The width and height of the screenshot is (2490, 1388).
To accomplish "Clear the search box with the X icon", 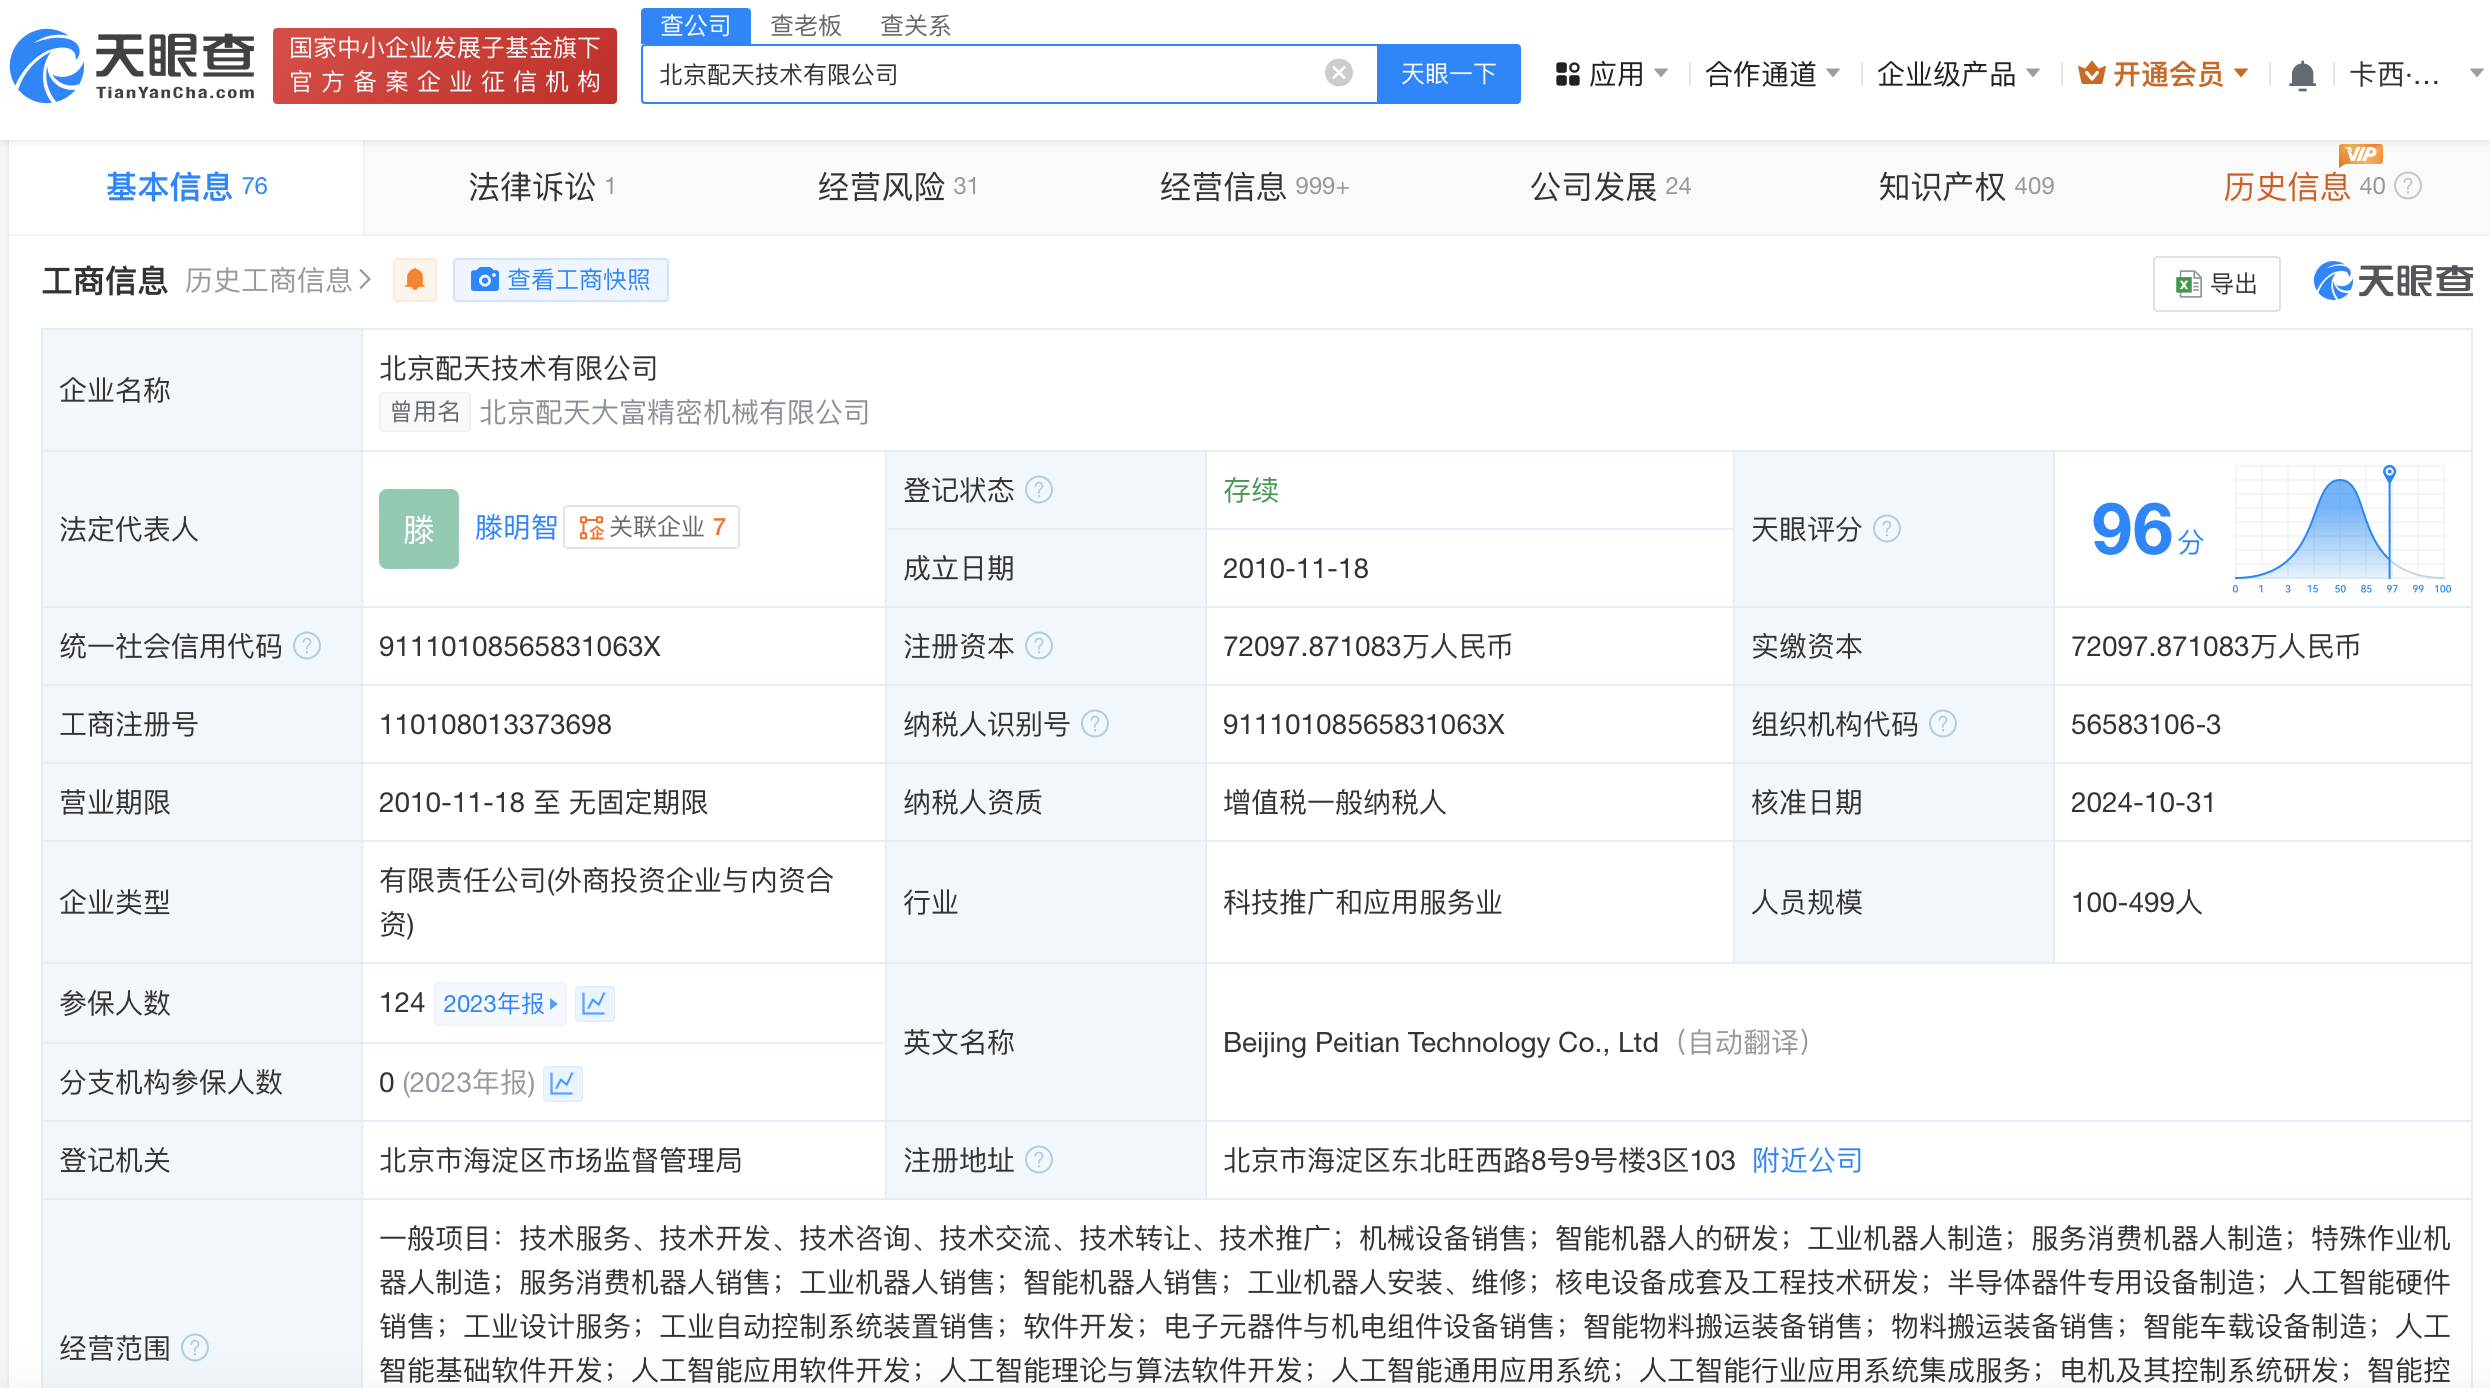I will click(x=1338, y=73).
